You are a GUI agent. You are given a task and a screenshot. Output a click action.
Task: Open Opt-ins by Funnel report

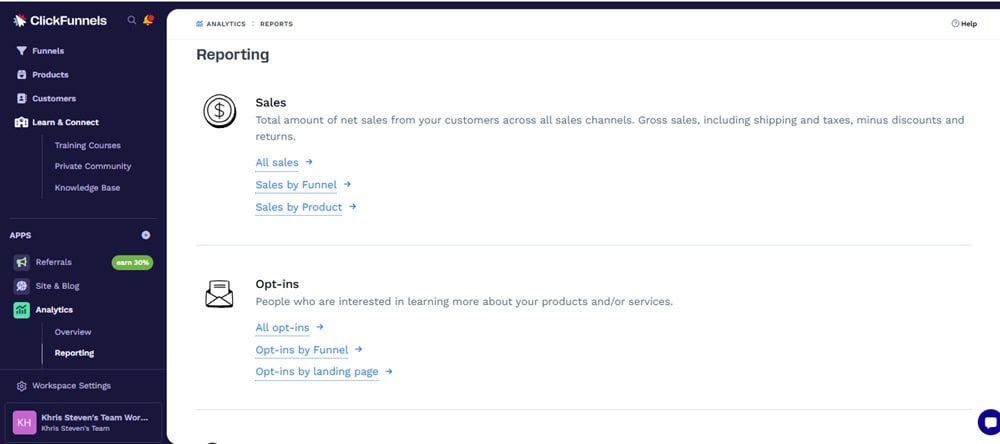tap(302, 350)
